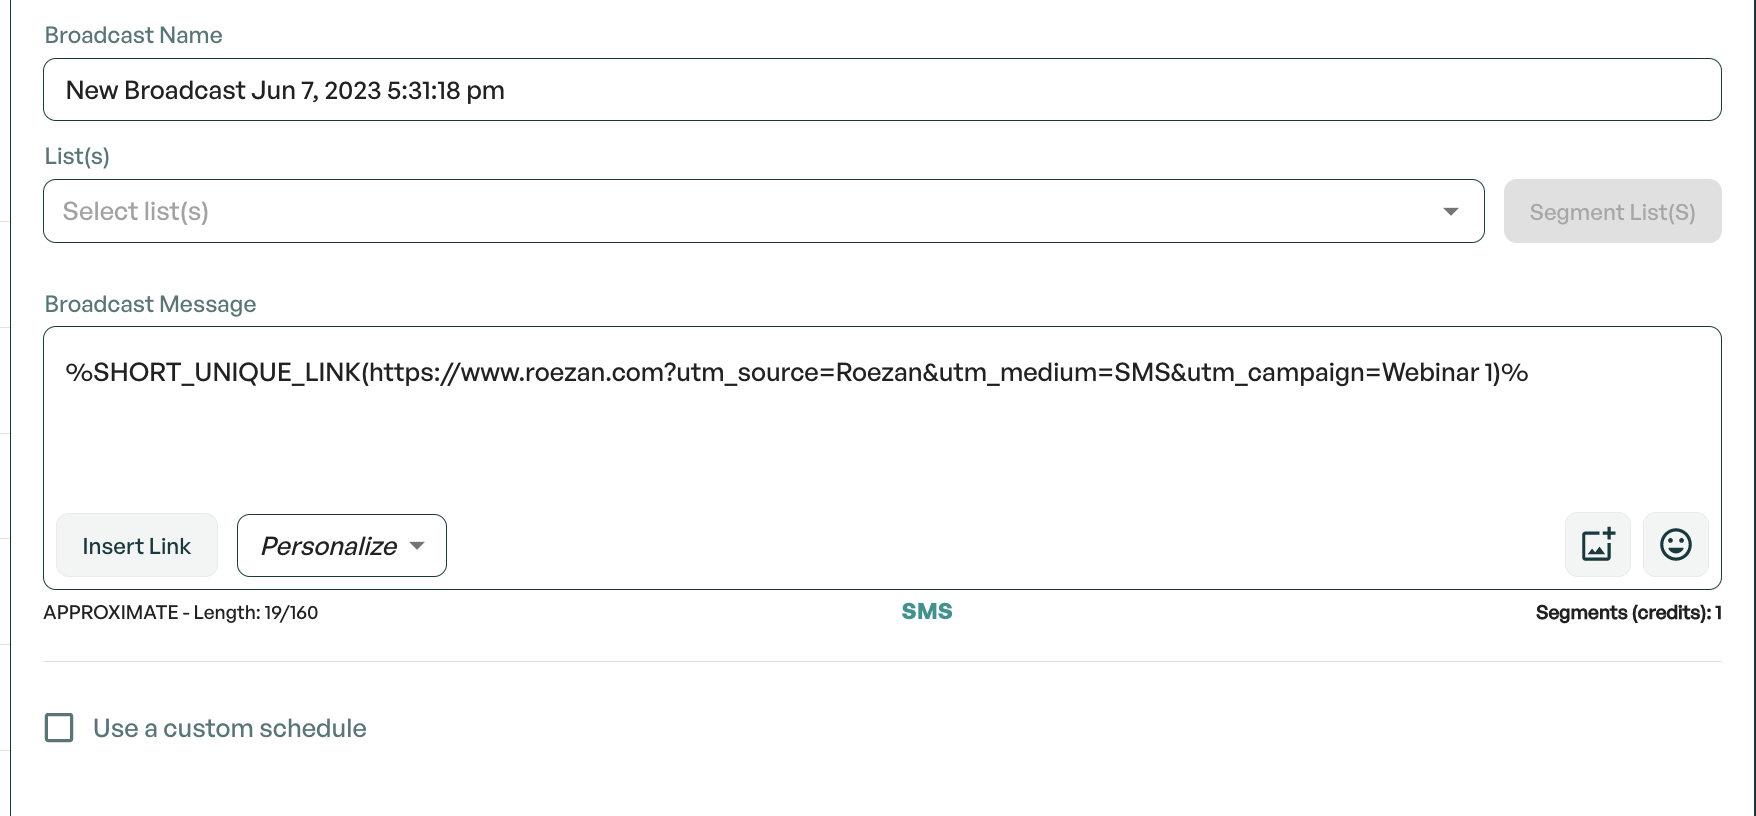This screenshot has height=816, width=1756.
Task: Click the List(s) field label
Action: click(x=77, y=156)
